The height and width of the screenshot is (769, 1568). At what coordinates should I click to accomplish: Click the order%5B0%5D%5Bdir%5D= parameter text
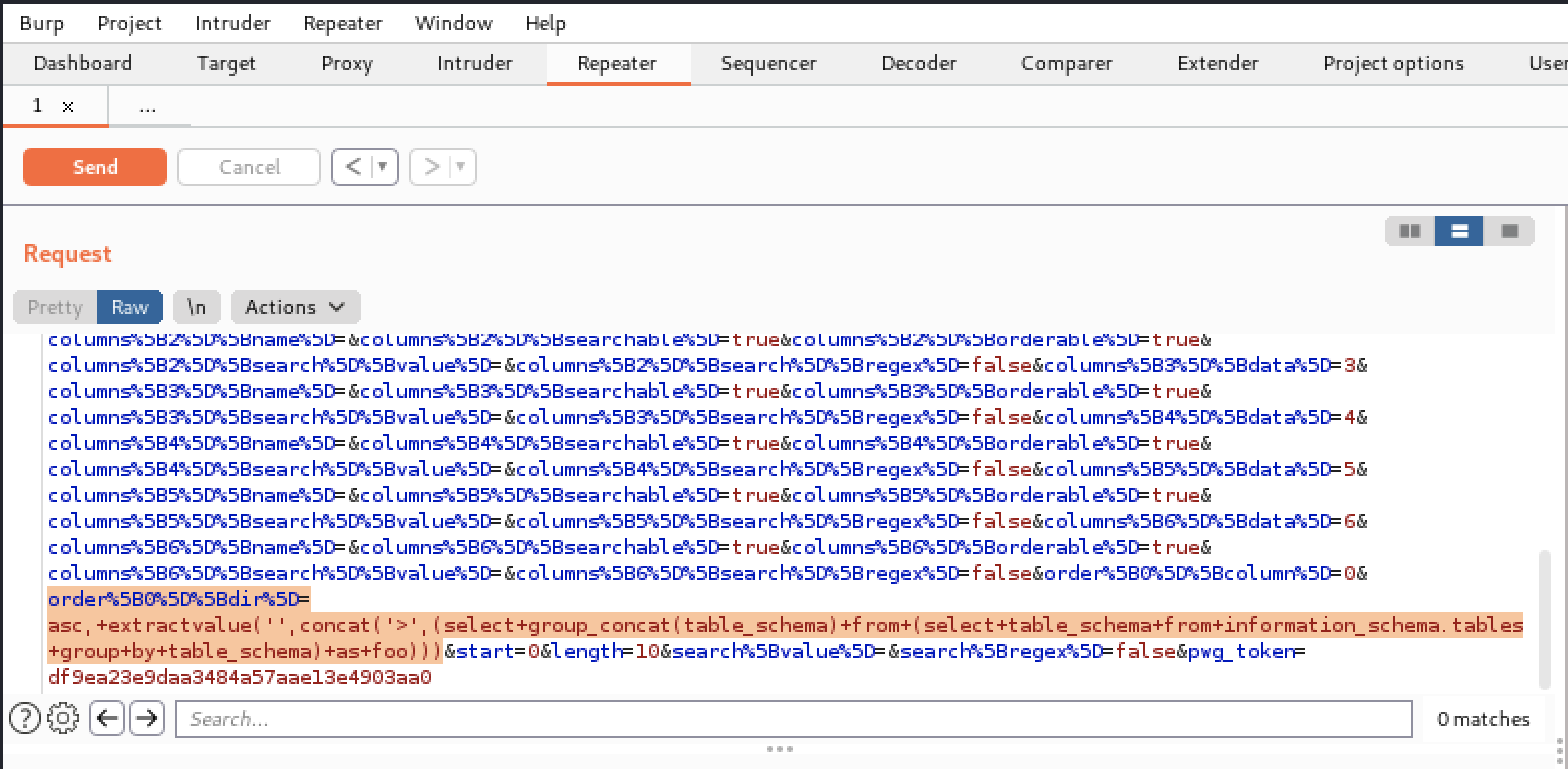(x=180, y=599)
